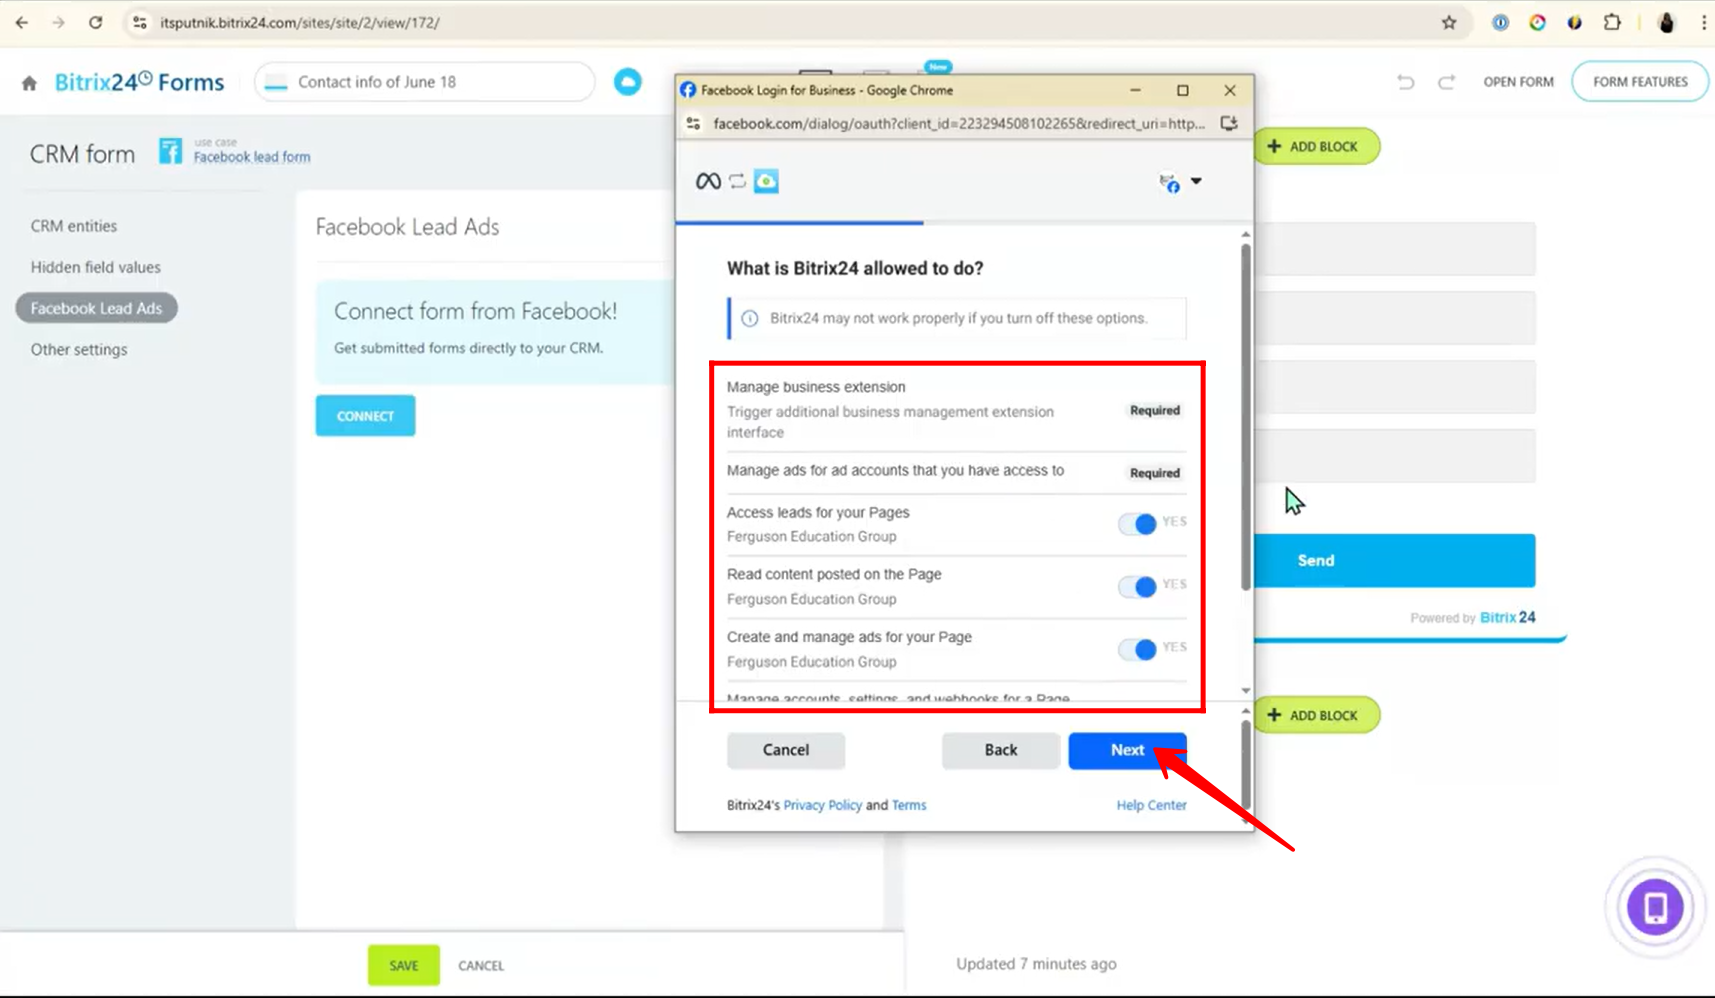Click the upper ADD BLOCK button
Viewport: 1715px width, 998px height.
(1316, 146)
